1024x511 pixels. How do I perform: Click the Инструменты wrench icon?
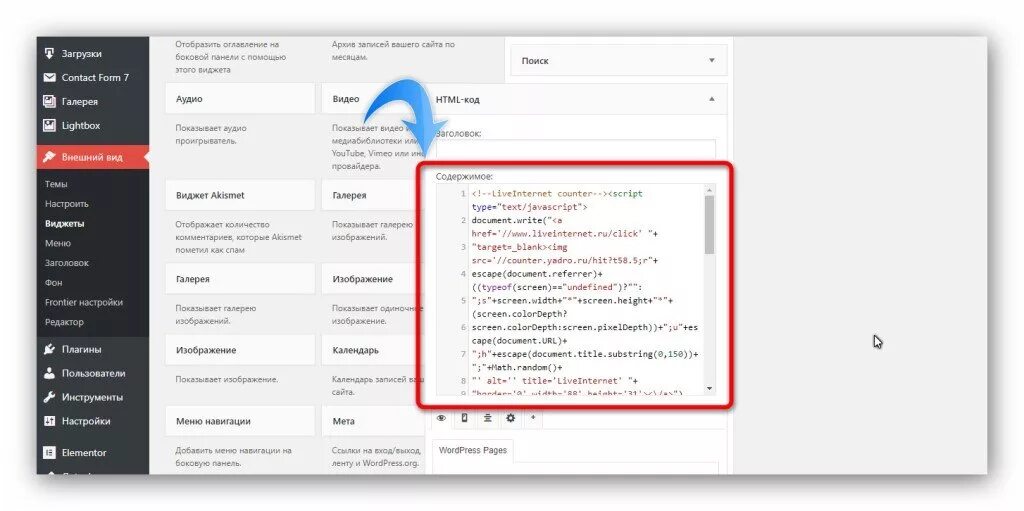pos(49,397)
